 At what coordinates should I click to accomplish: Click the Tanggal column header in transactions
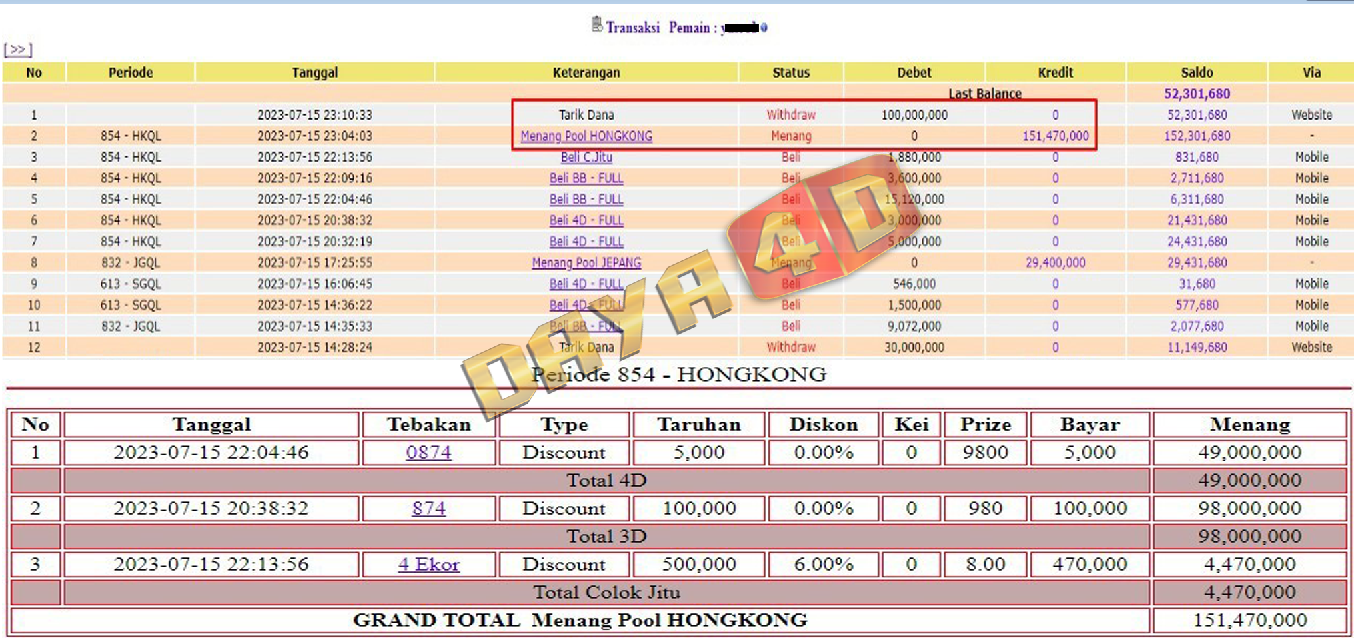click(314, 72)
